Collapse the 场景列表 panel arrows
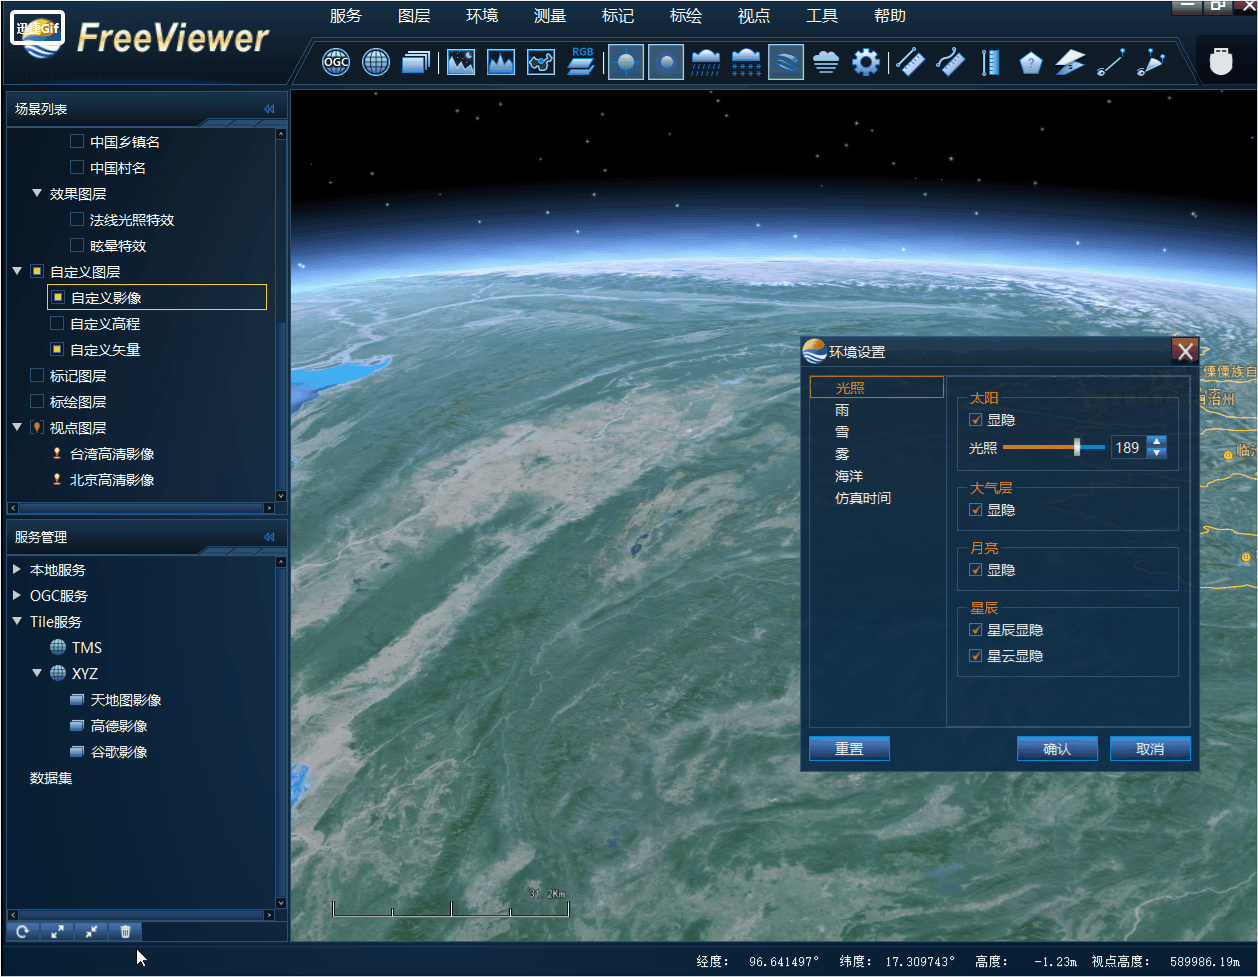This screenshot has height=977, width=1258. tap(269, 110)
